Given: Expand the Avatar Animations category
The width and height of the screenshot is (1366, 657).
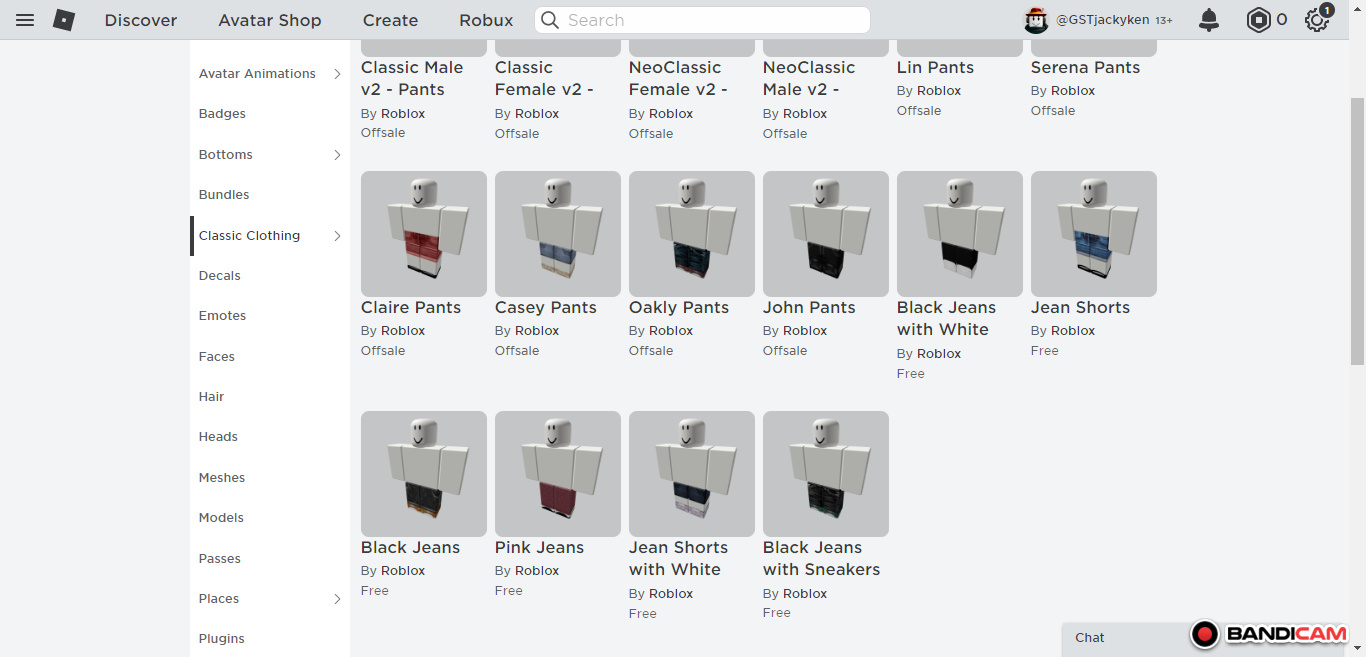Looking at the screenshot, I should pyautogui.click(x=337, y=74).
